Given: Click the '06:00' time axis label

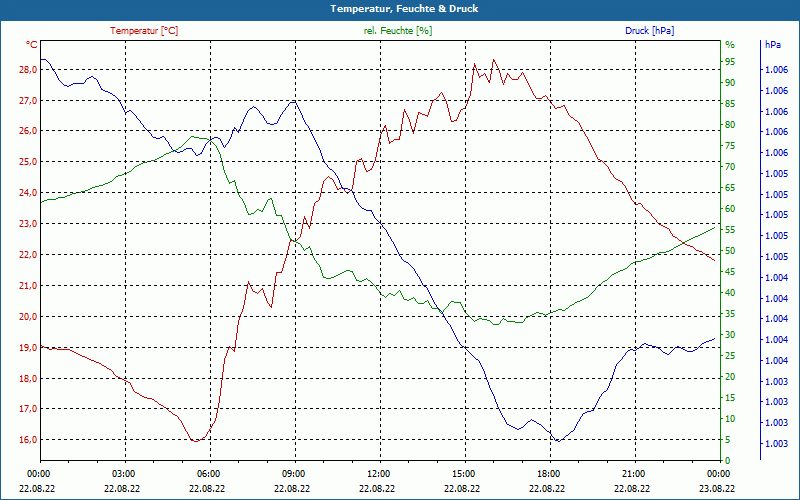Looking at the screenshot, I should tap(207, 474).
